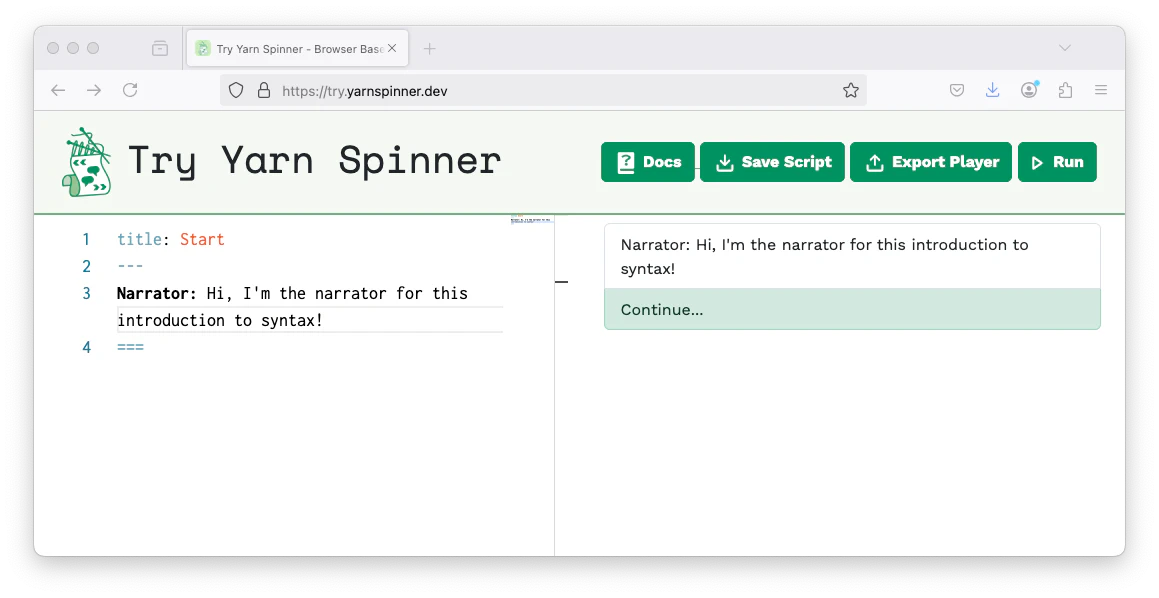The height and width of the screenshot is (598, 1159).
Task: Open the extensions panel
Action: [1065, 90]
